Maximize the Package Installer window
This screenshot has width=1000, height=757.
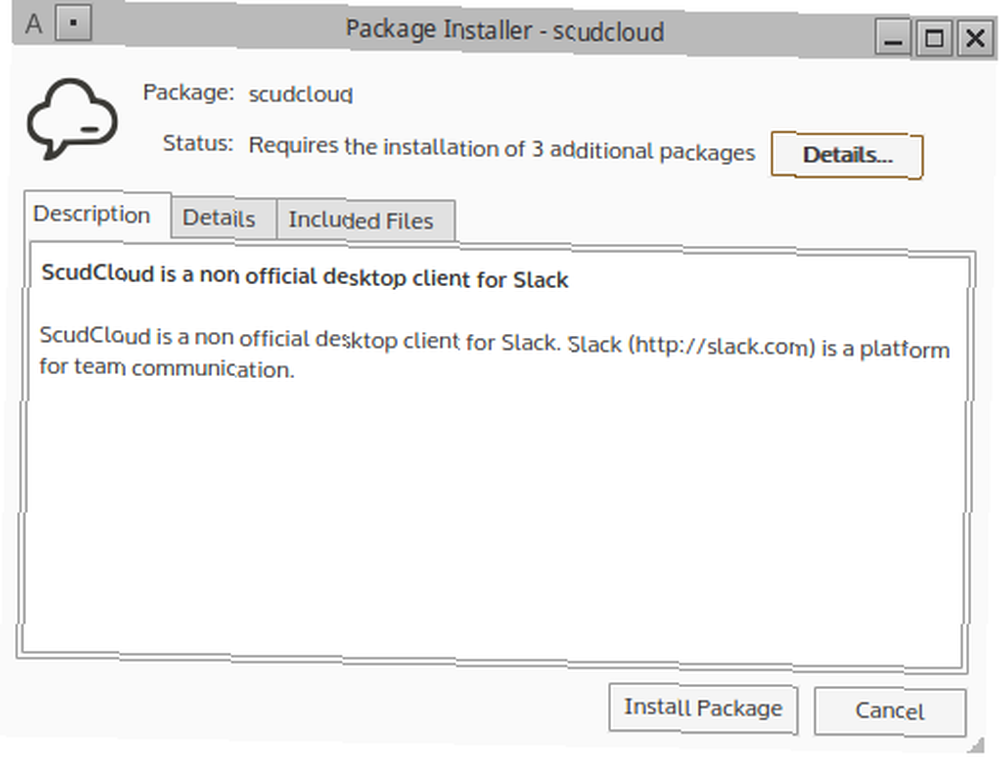[934, 38]
